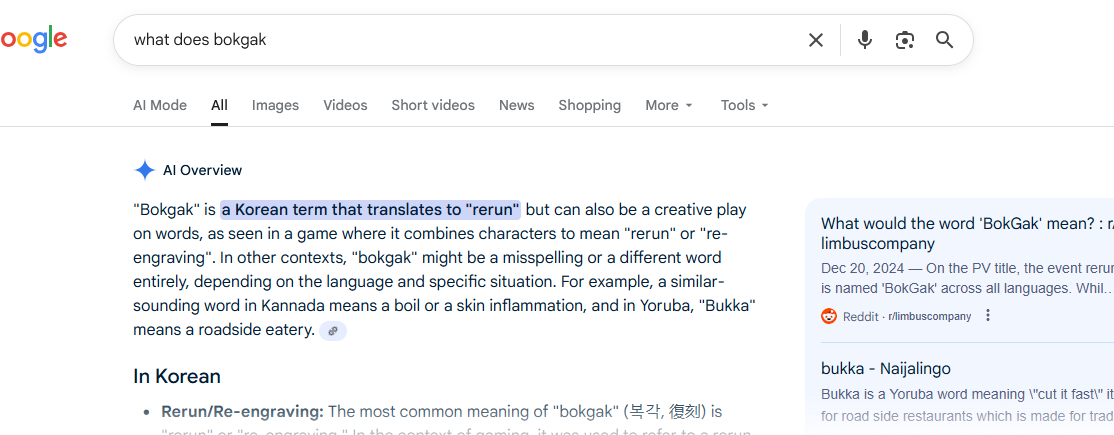Open the Shopping tab
This screenshot has height=435, width=1114.
(589, 105)
